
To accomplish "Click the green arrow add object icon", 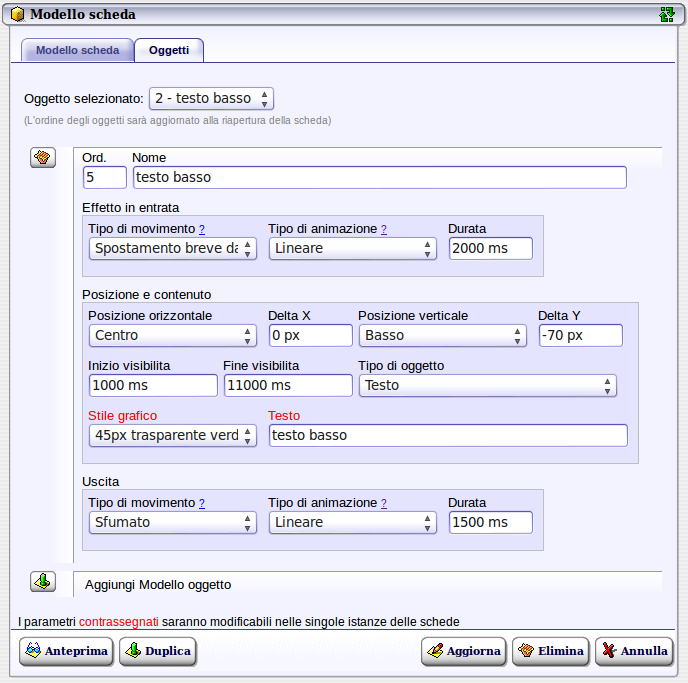I will pyautogui.click(x=43, y=581).
